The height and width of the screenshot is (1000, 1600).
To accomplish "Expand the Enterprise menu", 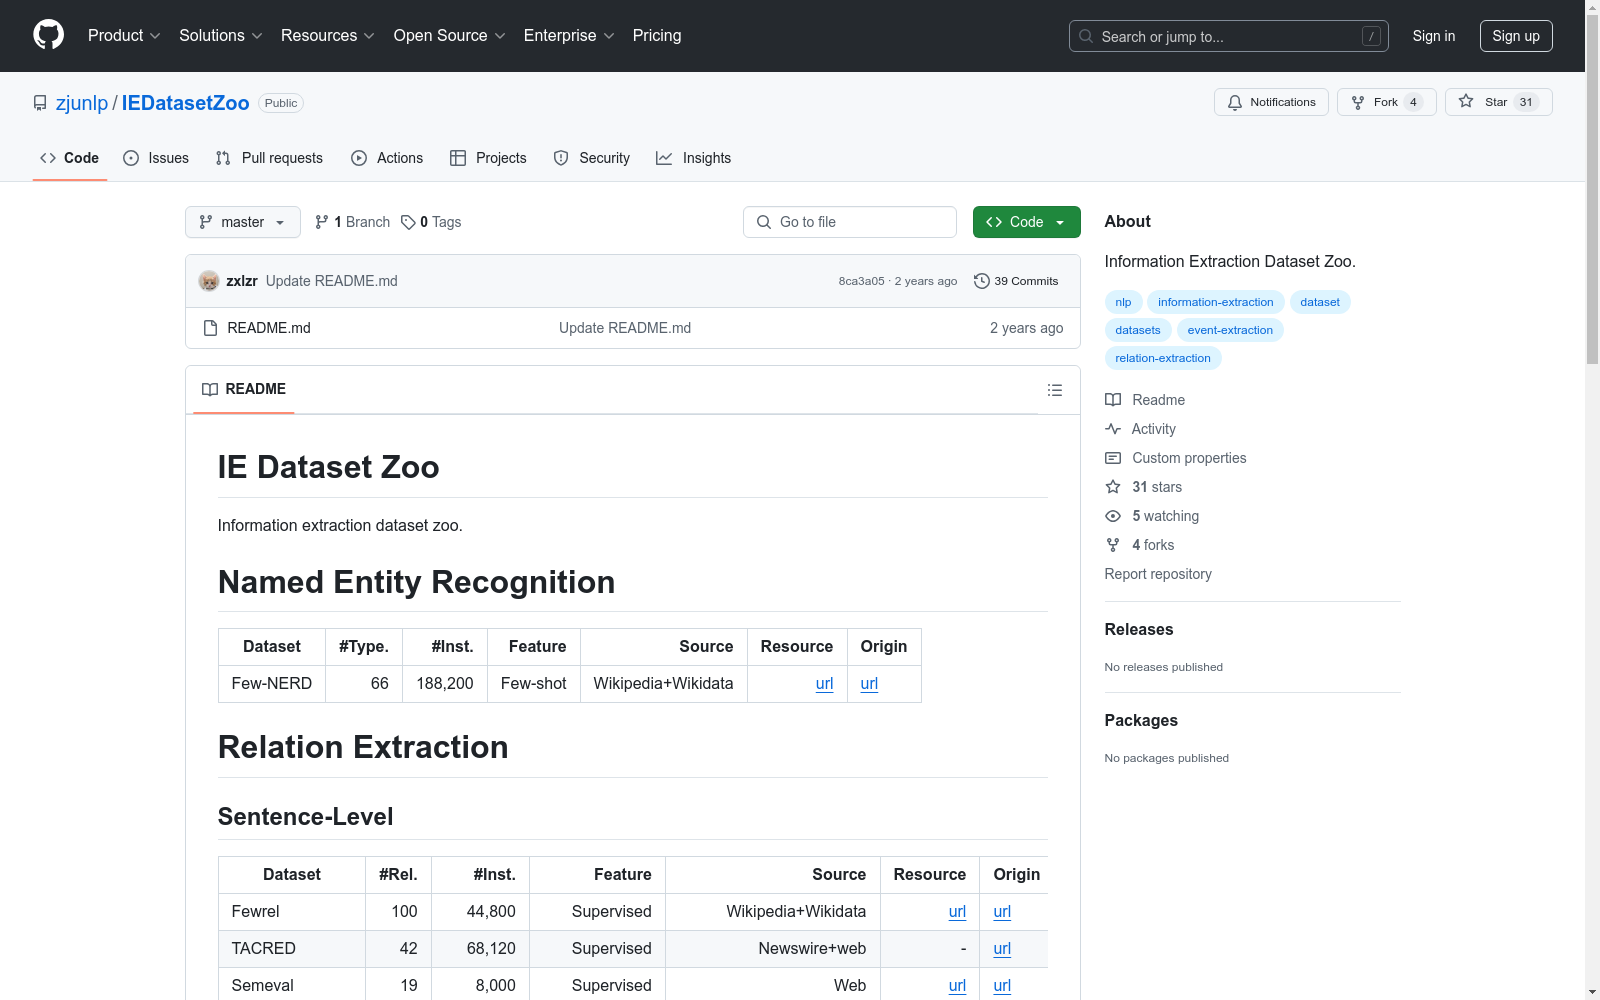I will [569, 35].
